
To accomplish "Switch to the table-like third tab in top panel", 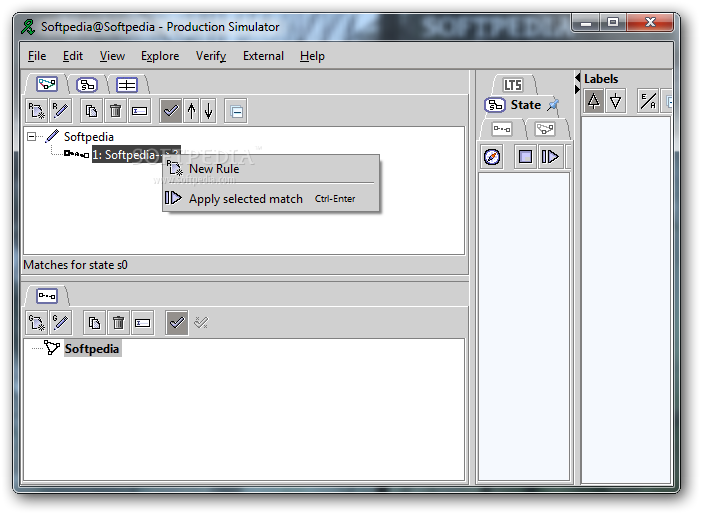I will (x=127, y=84).
